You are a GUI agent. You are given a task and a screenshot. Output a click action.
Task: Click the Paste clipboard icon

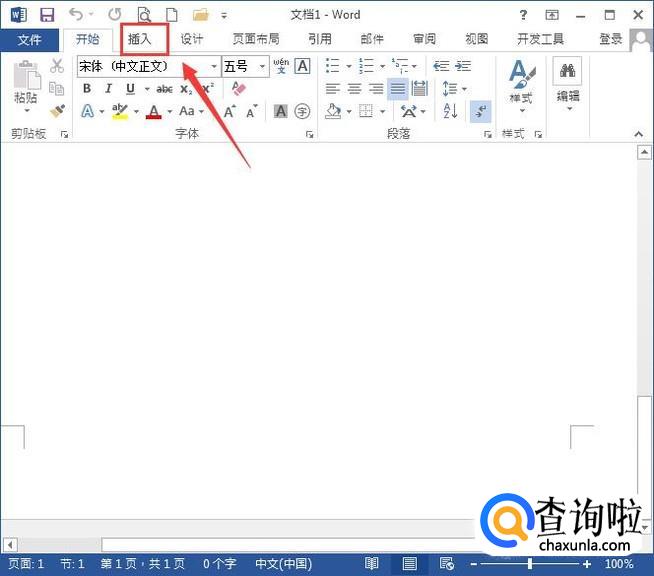coord(27,76)
